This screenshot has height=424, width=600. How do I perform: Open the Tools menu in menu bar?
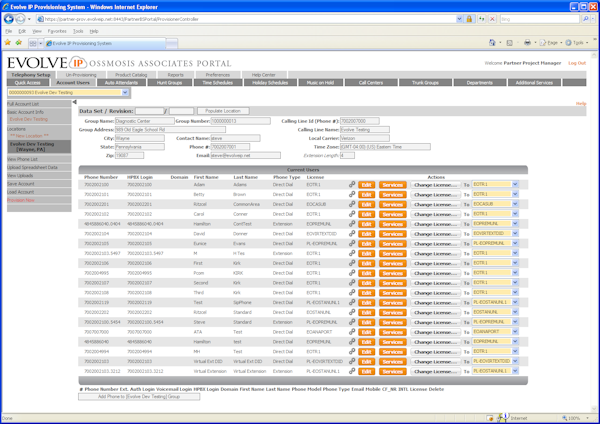click(78, 31)
